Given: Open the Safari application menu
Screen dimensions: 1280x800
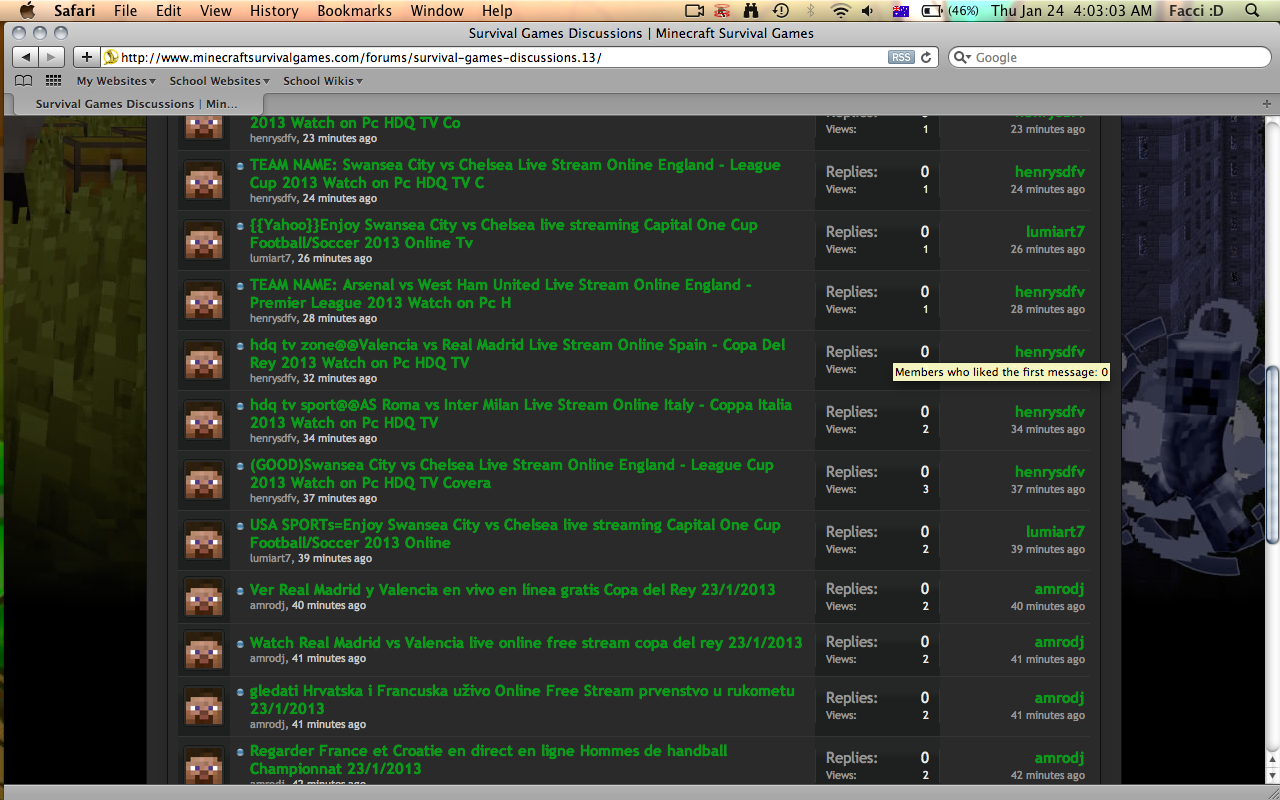Looking at the screenshot, I should (x=75, y=11).
